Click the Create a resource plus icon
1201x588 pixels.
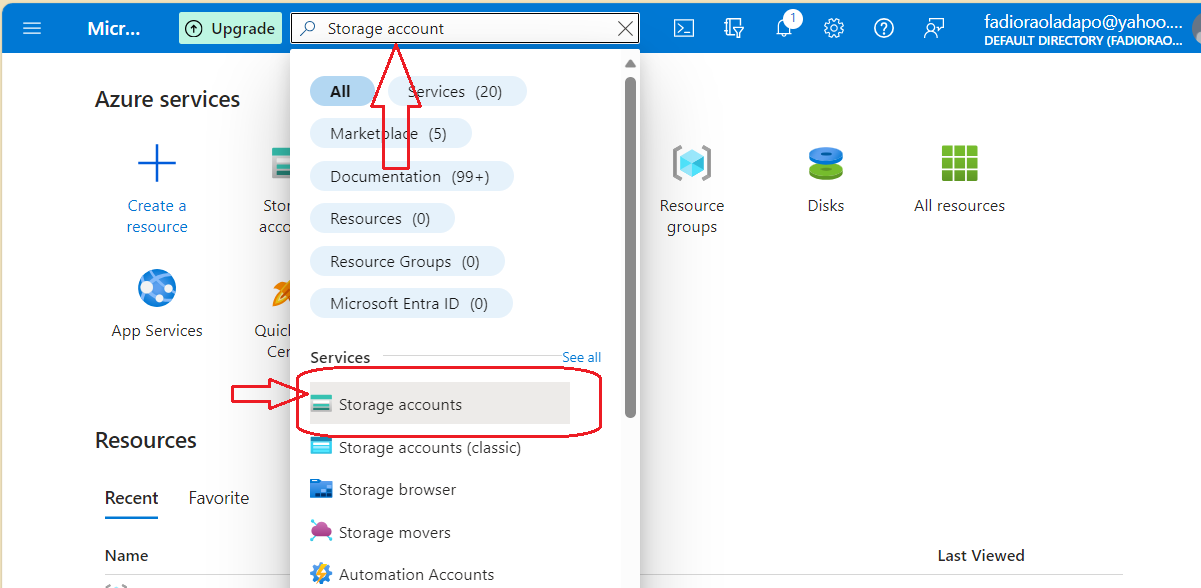[x=157, y=162]
